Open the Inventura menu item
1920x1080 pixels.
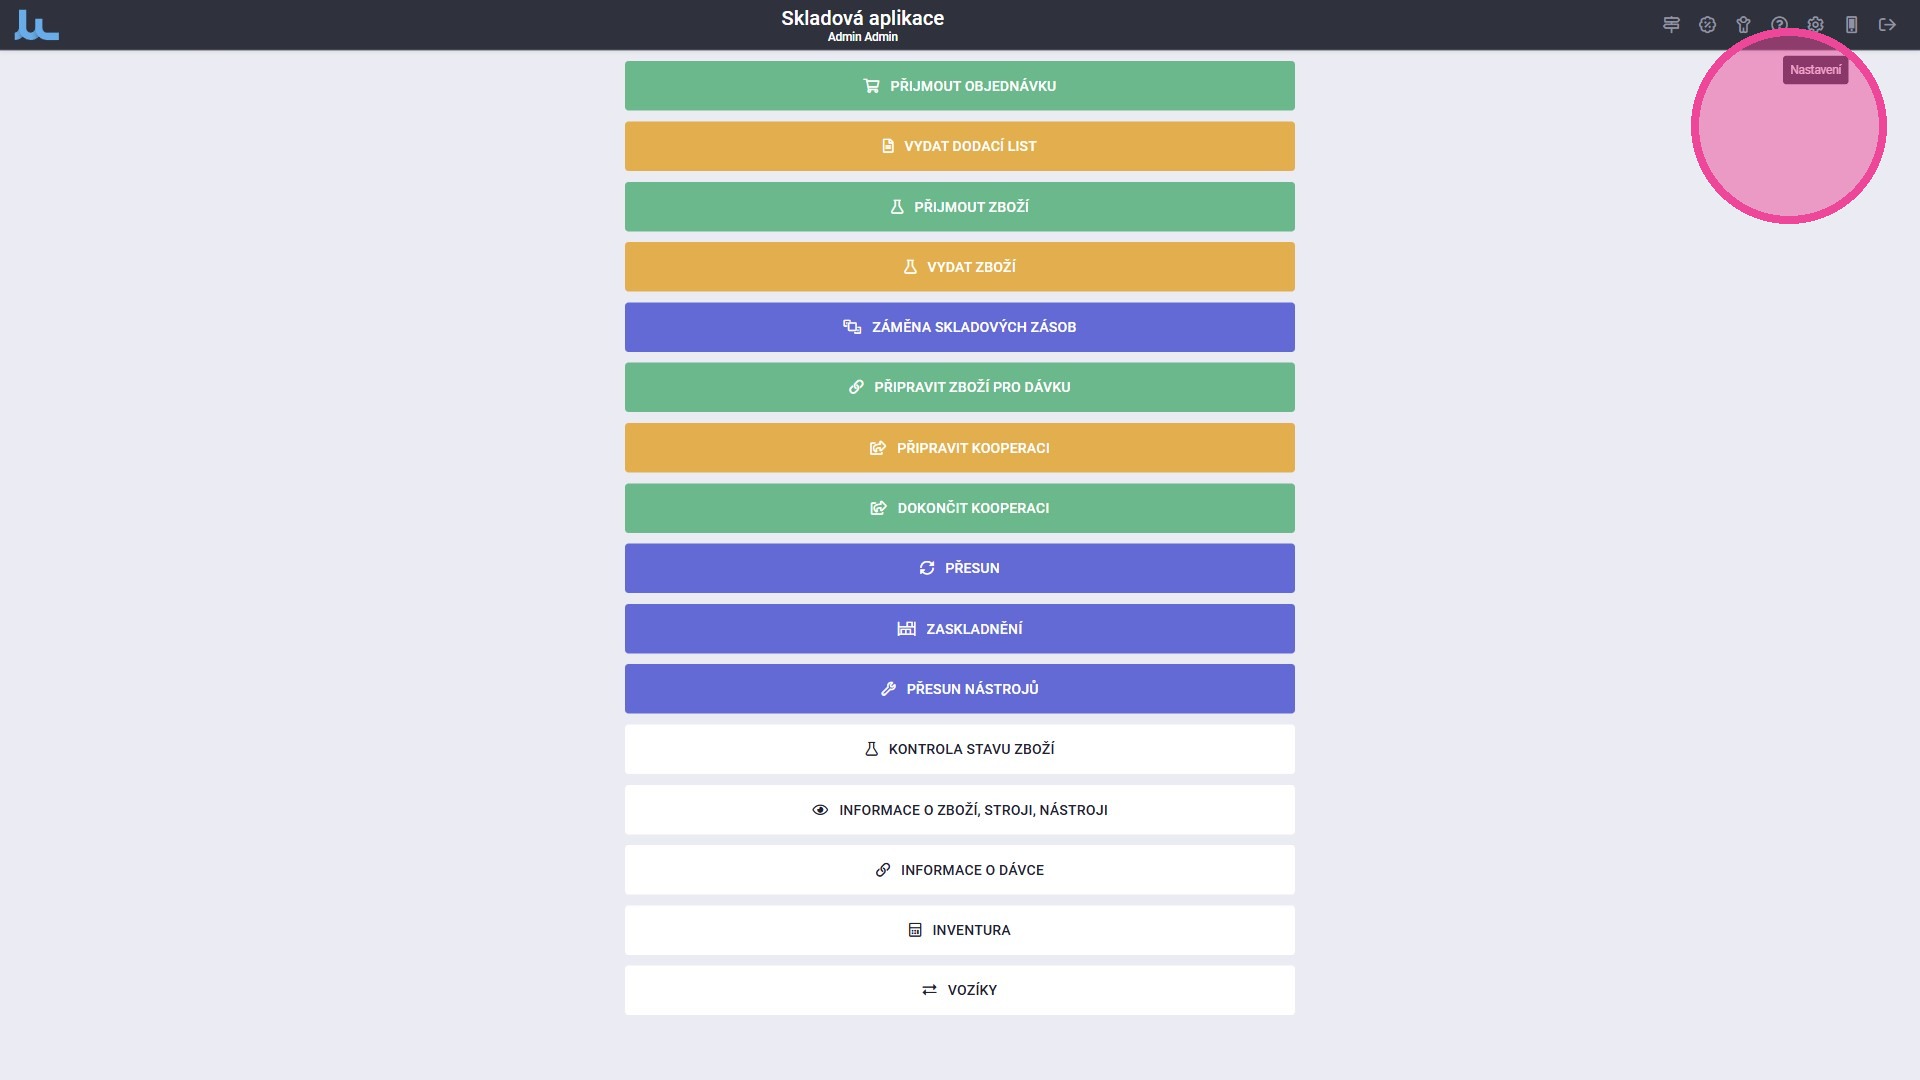959,930
